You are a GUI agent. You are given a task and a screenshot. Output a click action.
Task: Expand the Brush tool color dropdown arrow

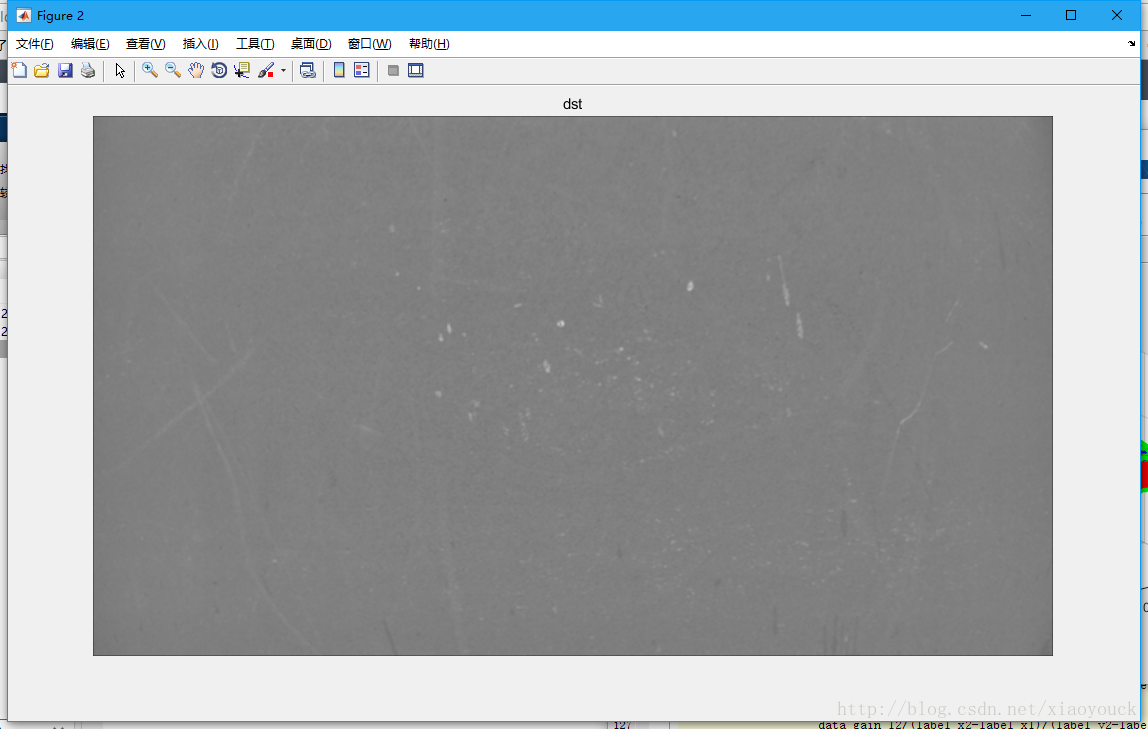click(x=283, y=70)
